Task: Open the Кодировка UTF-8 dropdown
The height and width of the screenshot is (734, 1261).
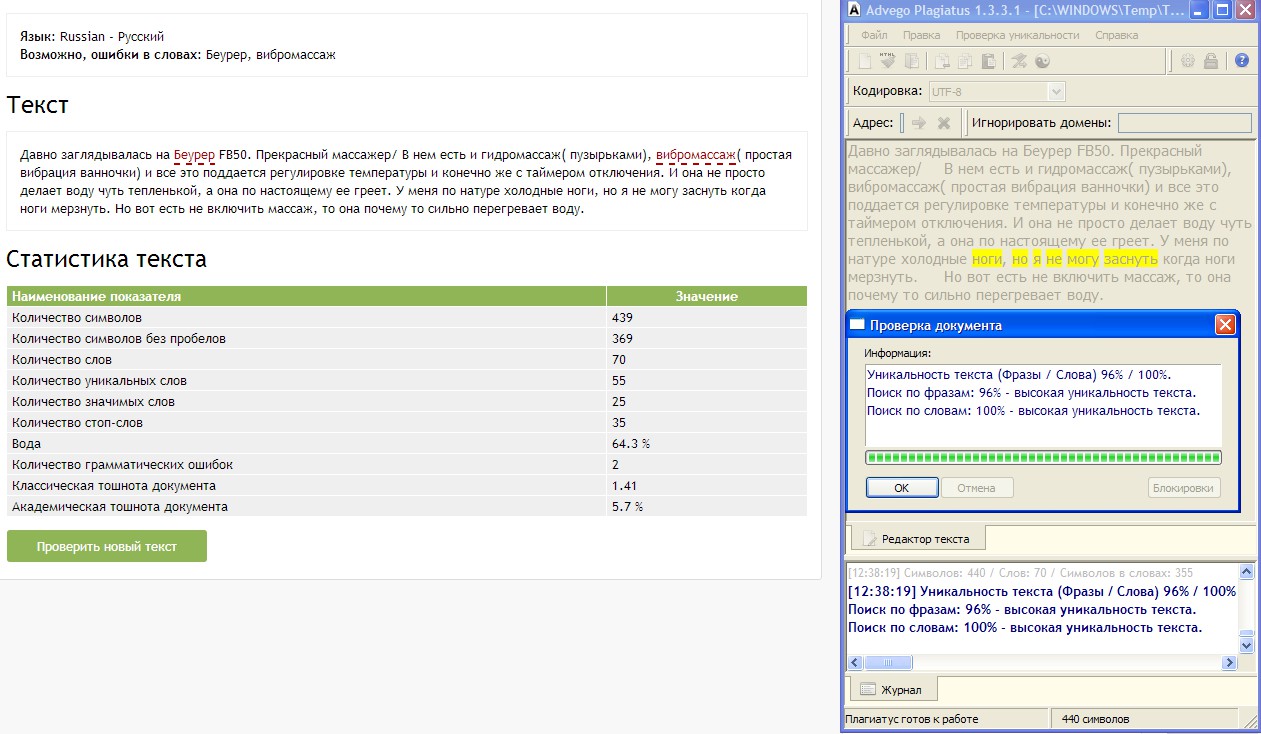Action: [1055, 91]
